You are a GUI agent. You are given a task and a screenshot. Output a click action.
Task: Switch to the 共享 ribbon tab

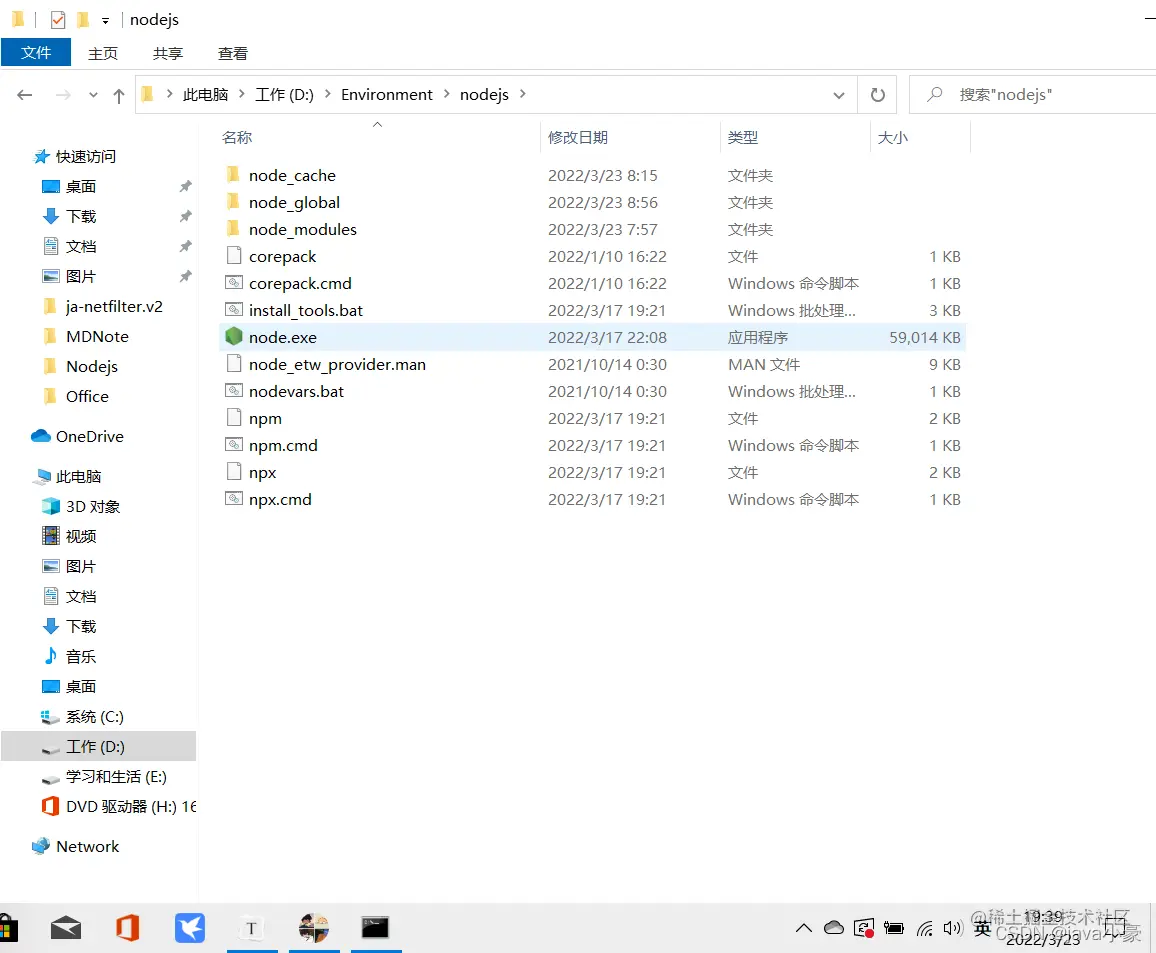click(167, 53)
